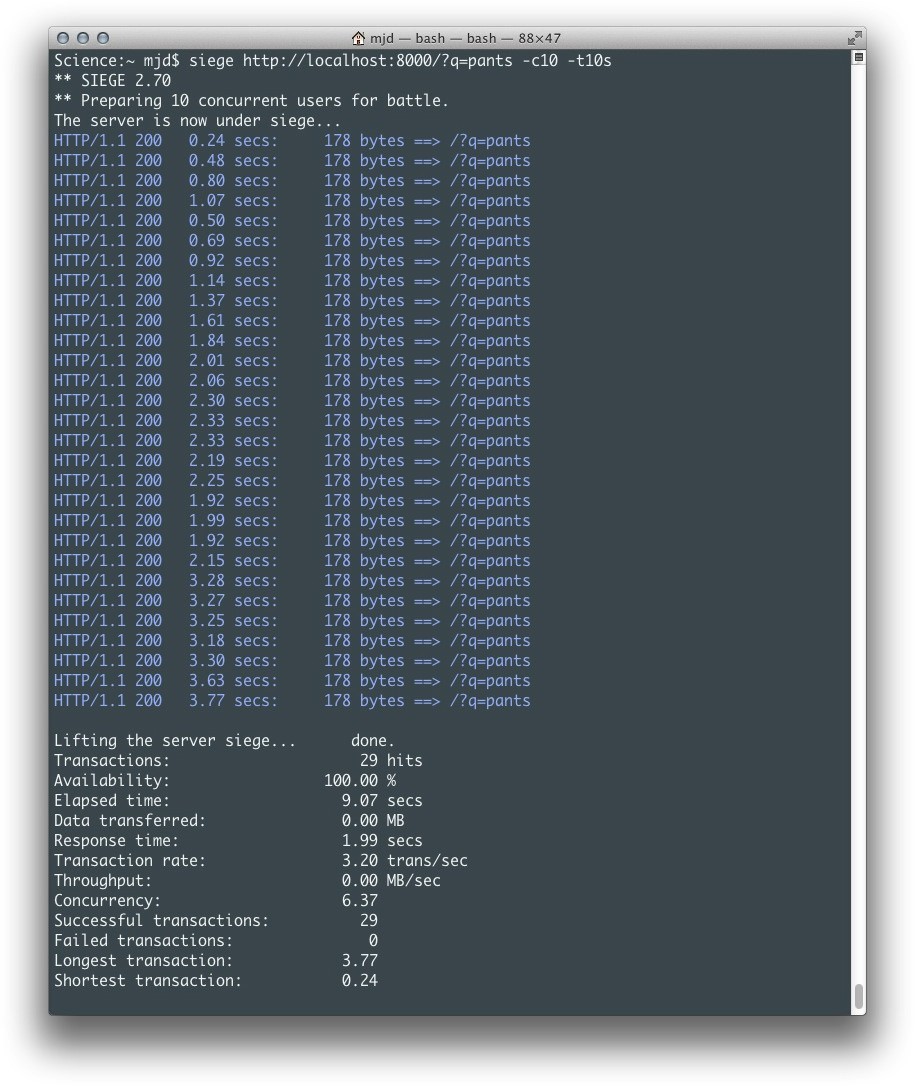
Task: Click the split pane icon above scrollbar
Action: 858,58
